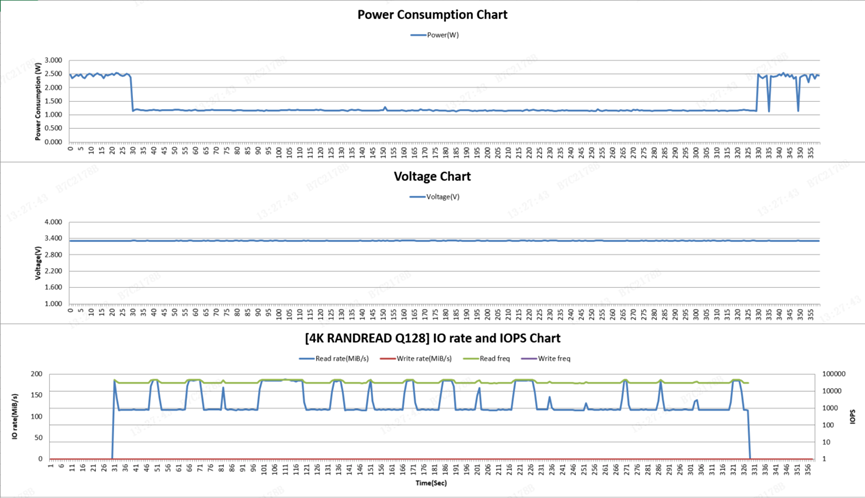The image size is (865, 498).
Task: Select the Voltage Chart title
Action: click(x=432, y=176)
